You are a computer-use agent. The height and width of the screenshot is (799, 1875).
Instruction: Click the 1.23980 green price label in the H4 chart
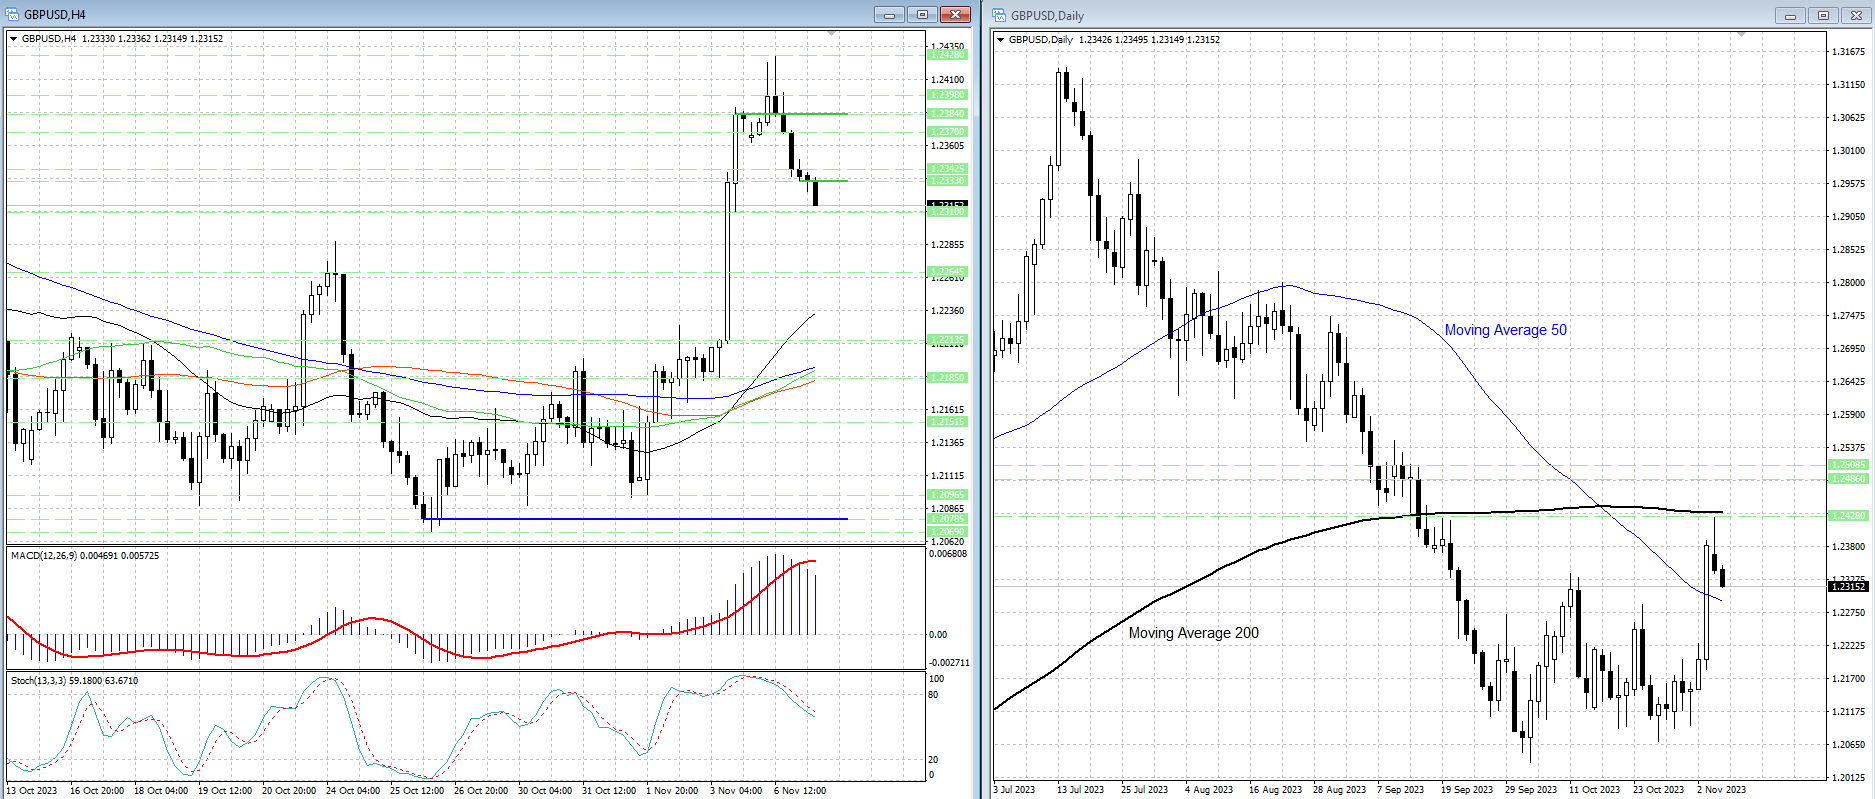[x=947, y=95]
